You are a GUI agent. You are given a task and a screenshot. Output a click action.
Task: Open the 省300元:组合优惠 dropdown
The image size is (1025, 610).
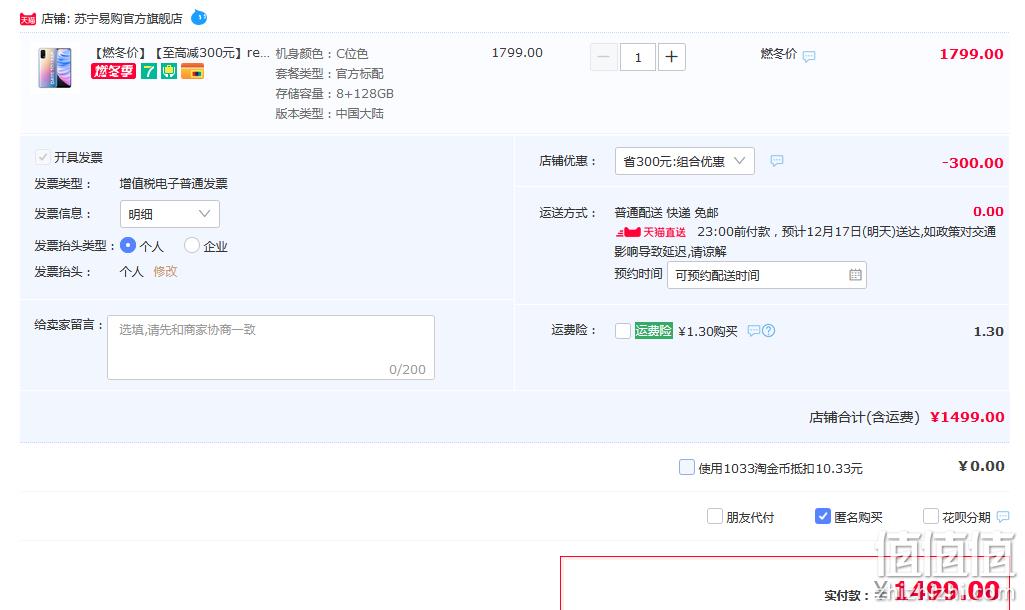(684, 161)
